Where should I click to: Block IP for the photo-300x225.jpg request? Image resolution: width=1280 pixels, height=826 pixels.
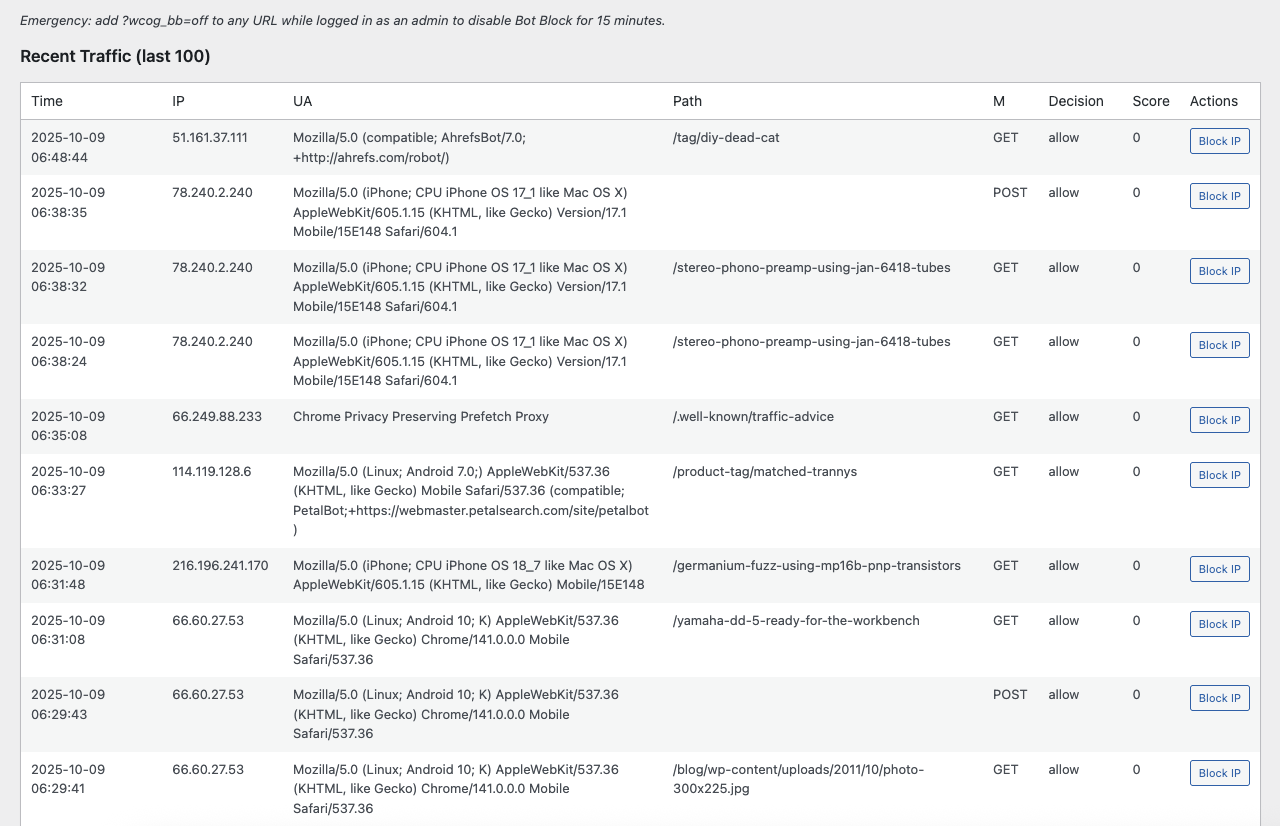1219,773
